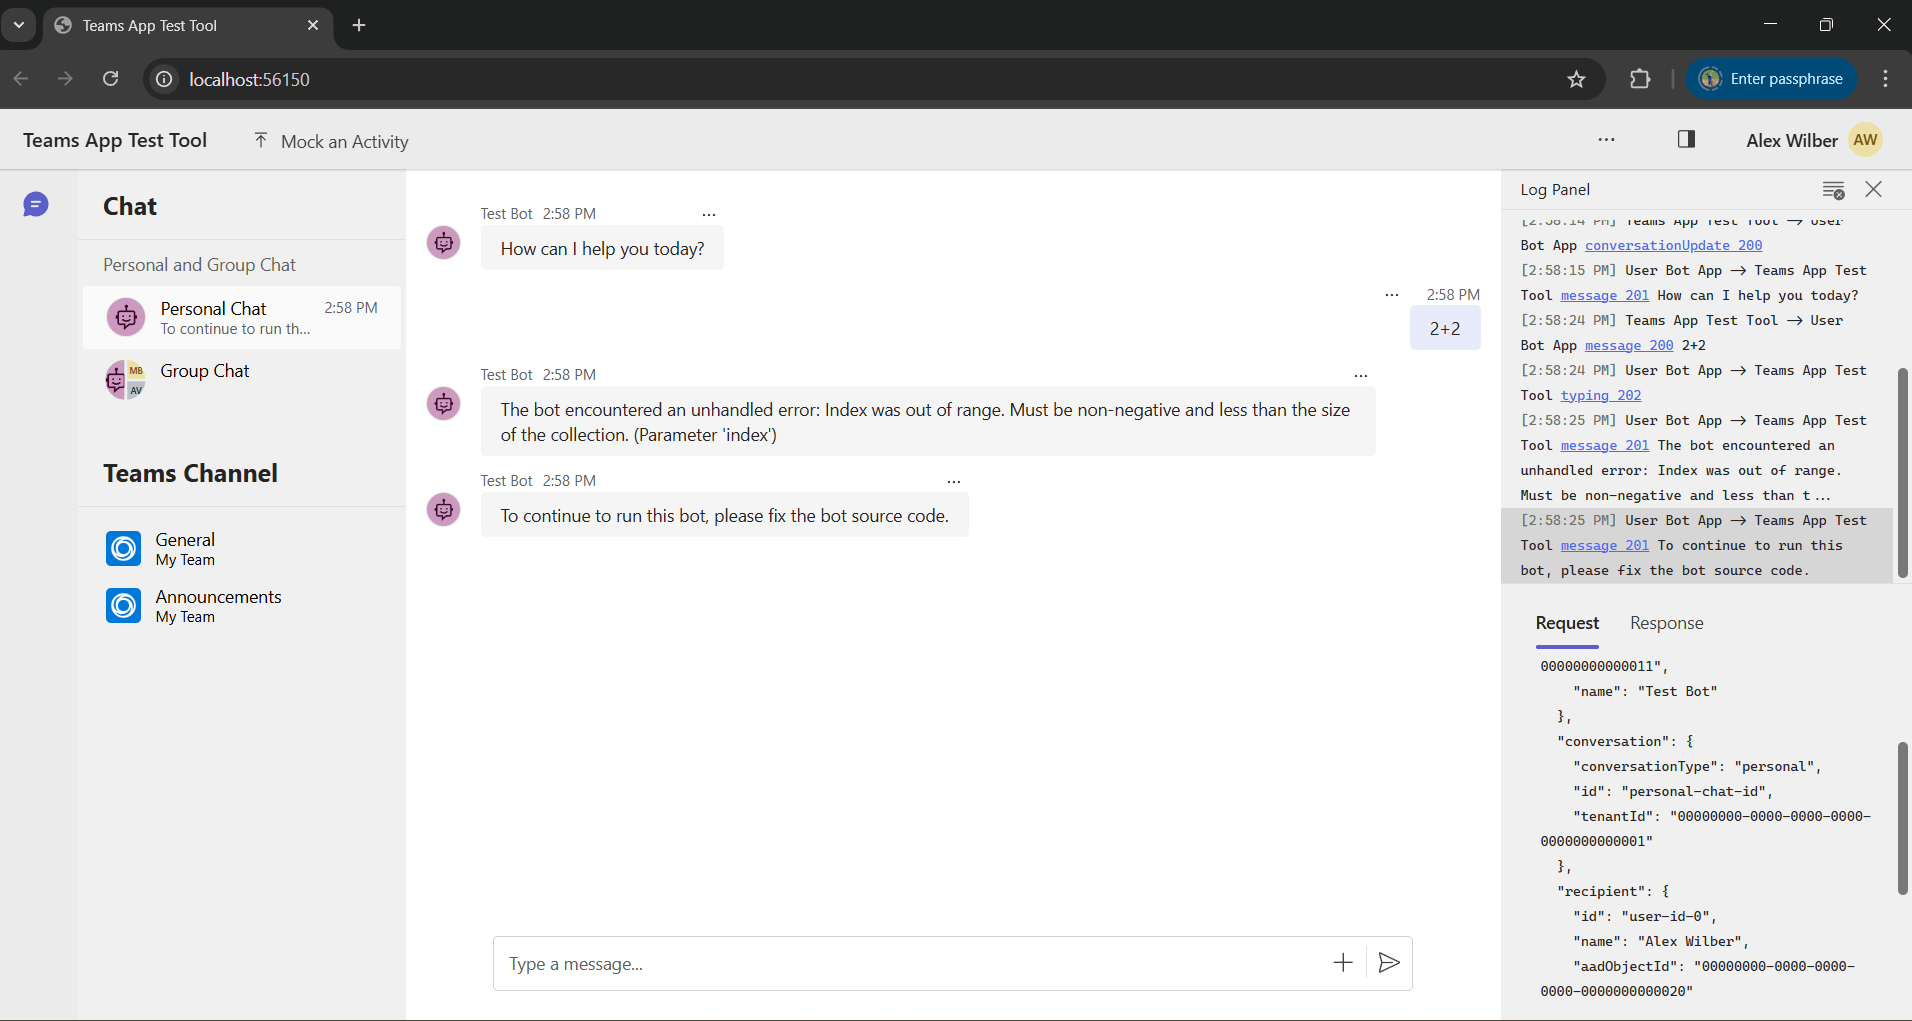The image size is (1912, 1021).
Task: Click Test Bot avatar beside 'To continue' message
Action: click(x=444, y=510)
